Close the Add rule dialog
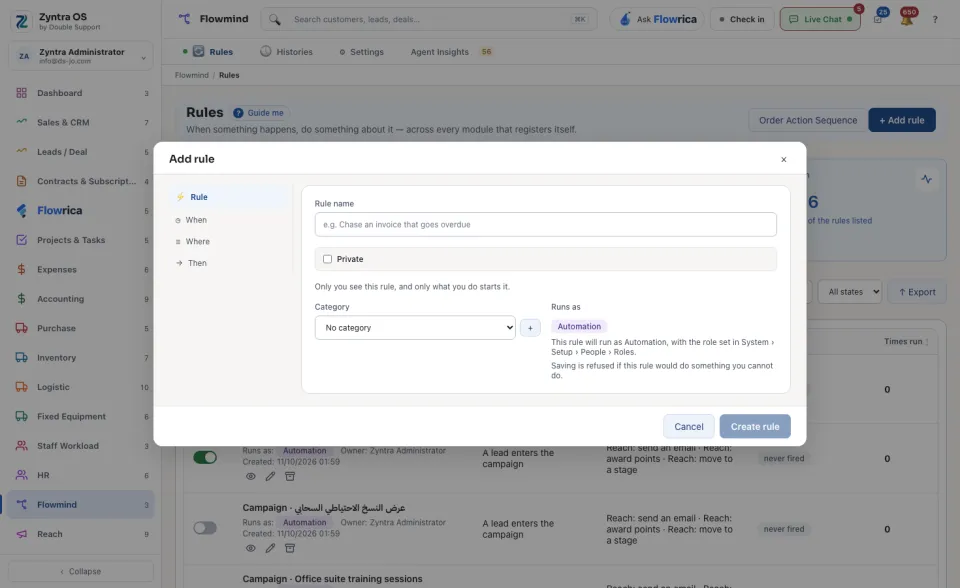Image resolution: width=960 pixels, height=588 pixels. pos(784,159)
